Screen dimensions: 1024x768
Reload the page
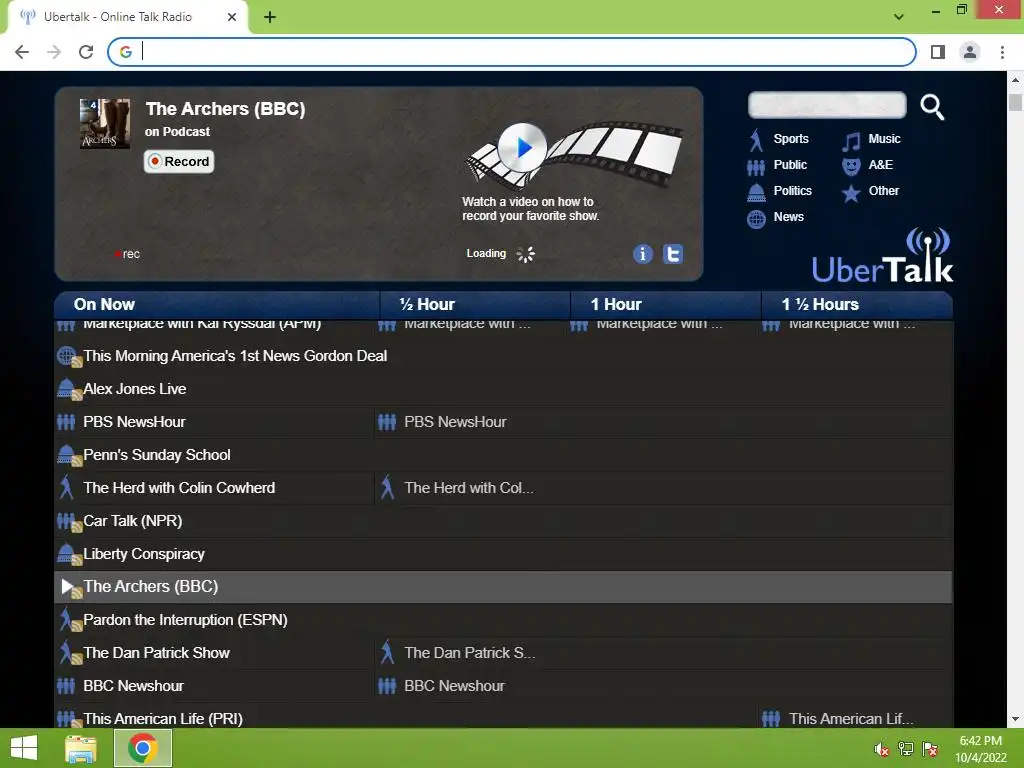tap(86, 52)
